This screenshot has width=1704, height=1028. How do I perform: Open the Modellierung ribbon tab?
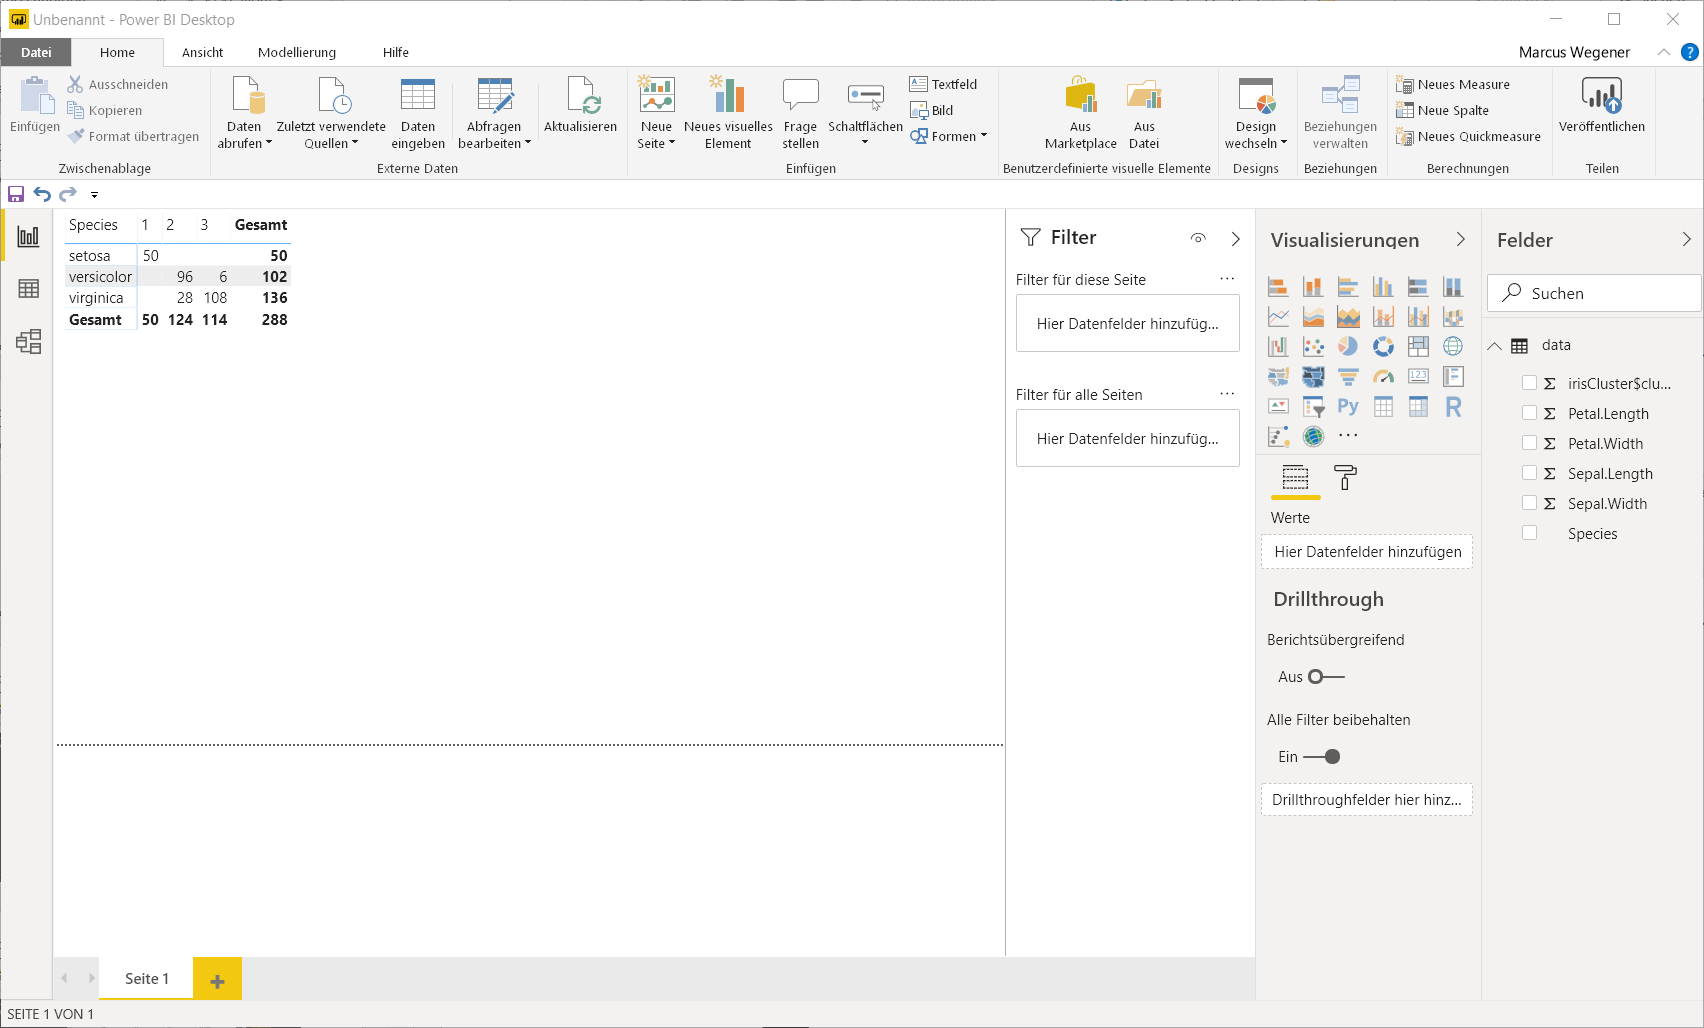tap(297, 52)
